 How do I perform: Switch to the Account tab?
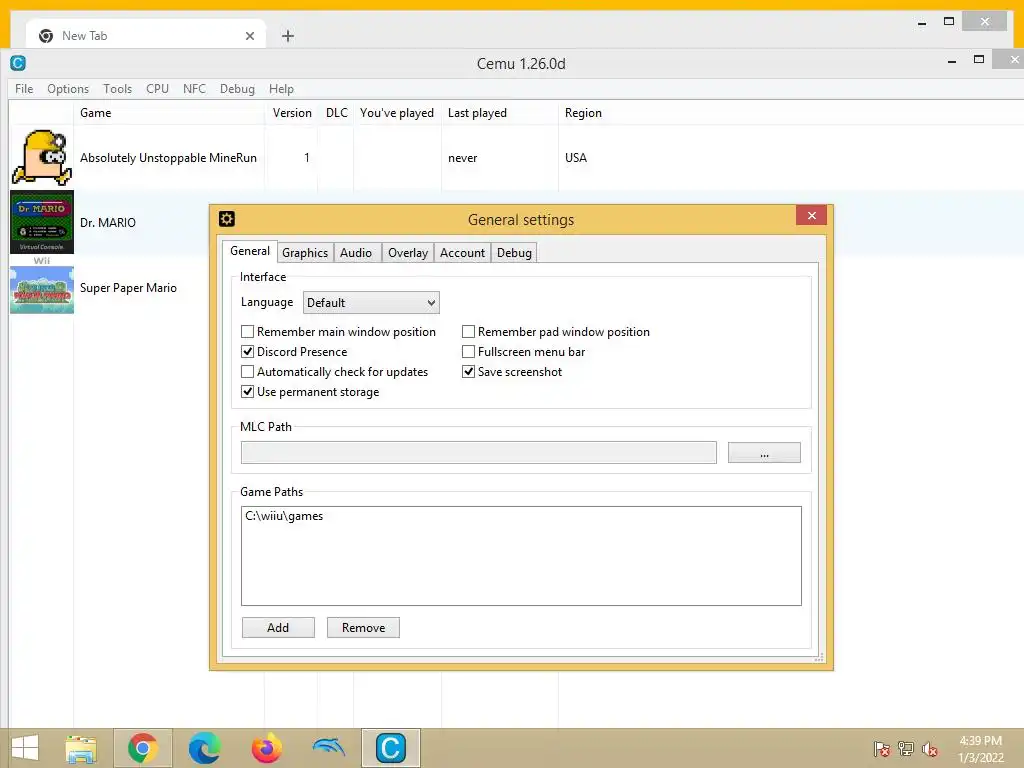coord(462,253)
